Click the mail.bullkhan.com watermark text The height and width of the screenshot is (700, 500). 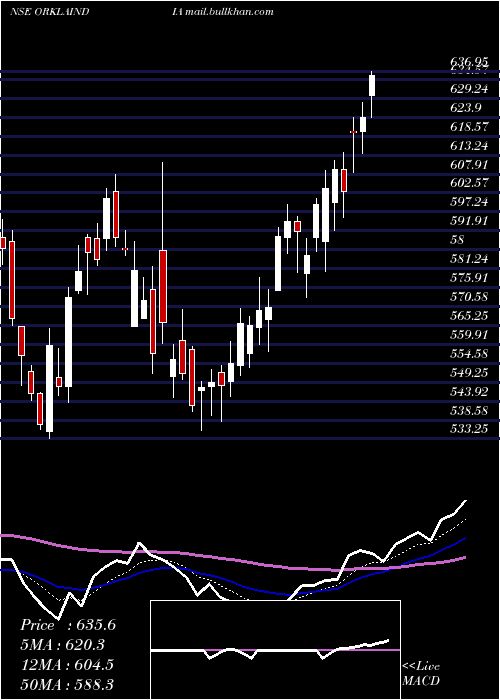tap(229, 12)
